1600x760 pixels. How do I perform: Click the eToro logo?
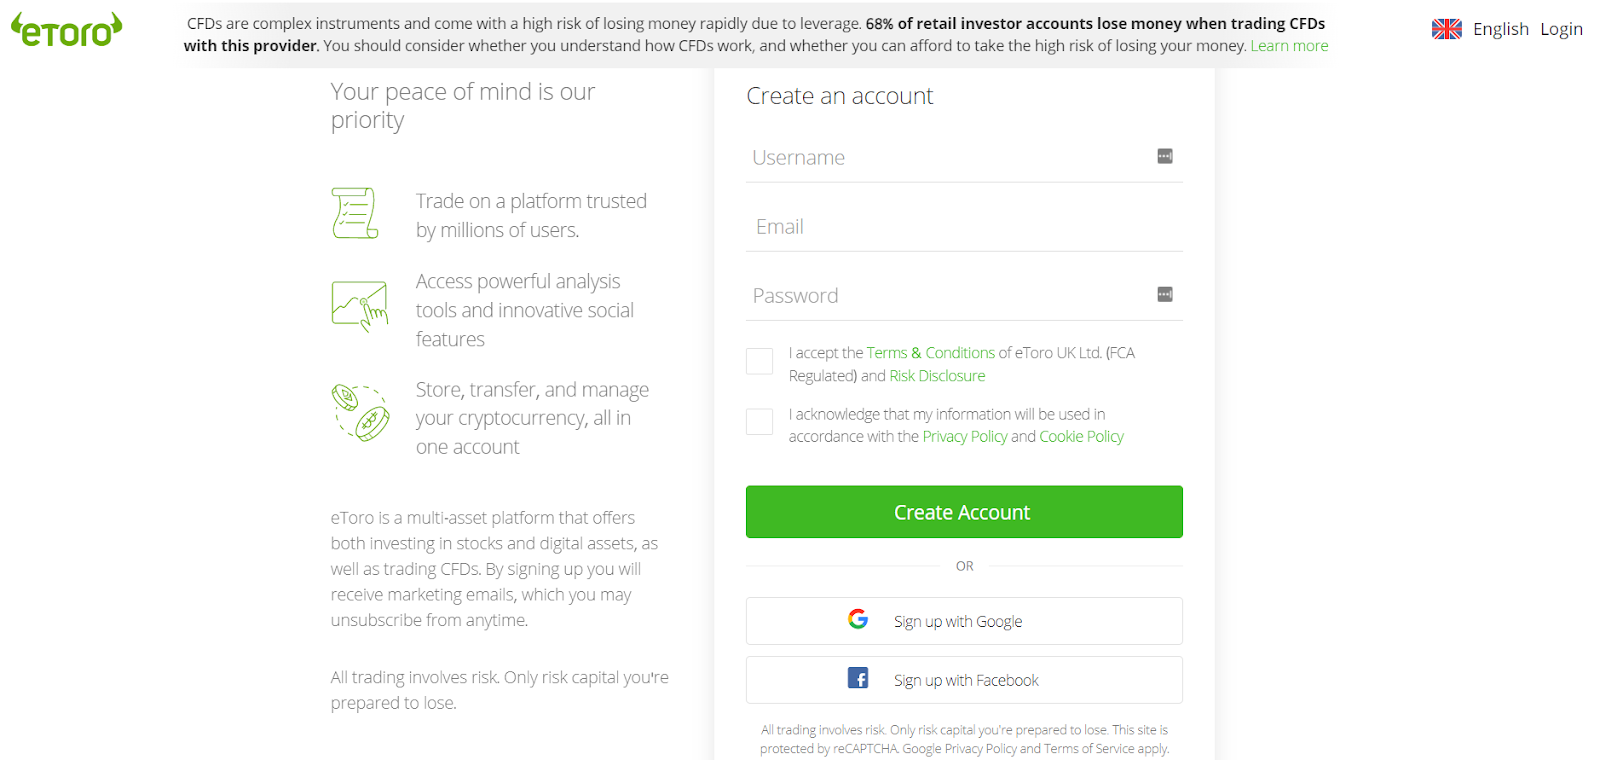coord(66,30)
